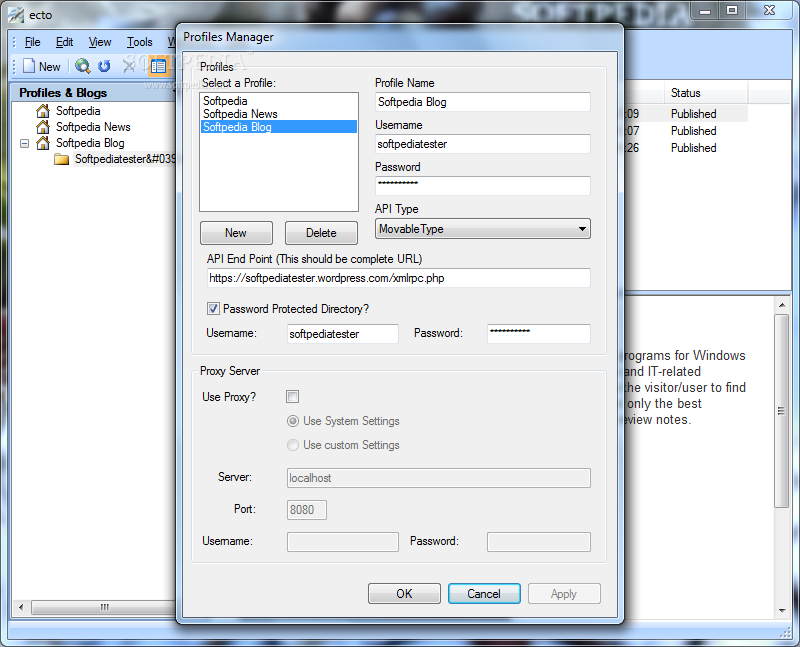The width and height of the screenshot is (800, 647).
Task: Click the proxy Password field
Action: point(539,542)
